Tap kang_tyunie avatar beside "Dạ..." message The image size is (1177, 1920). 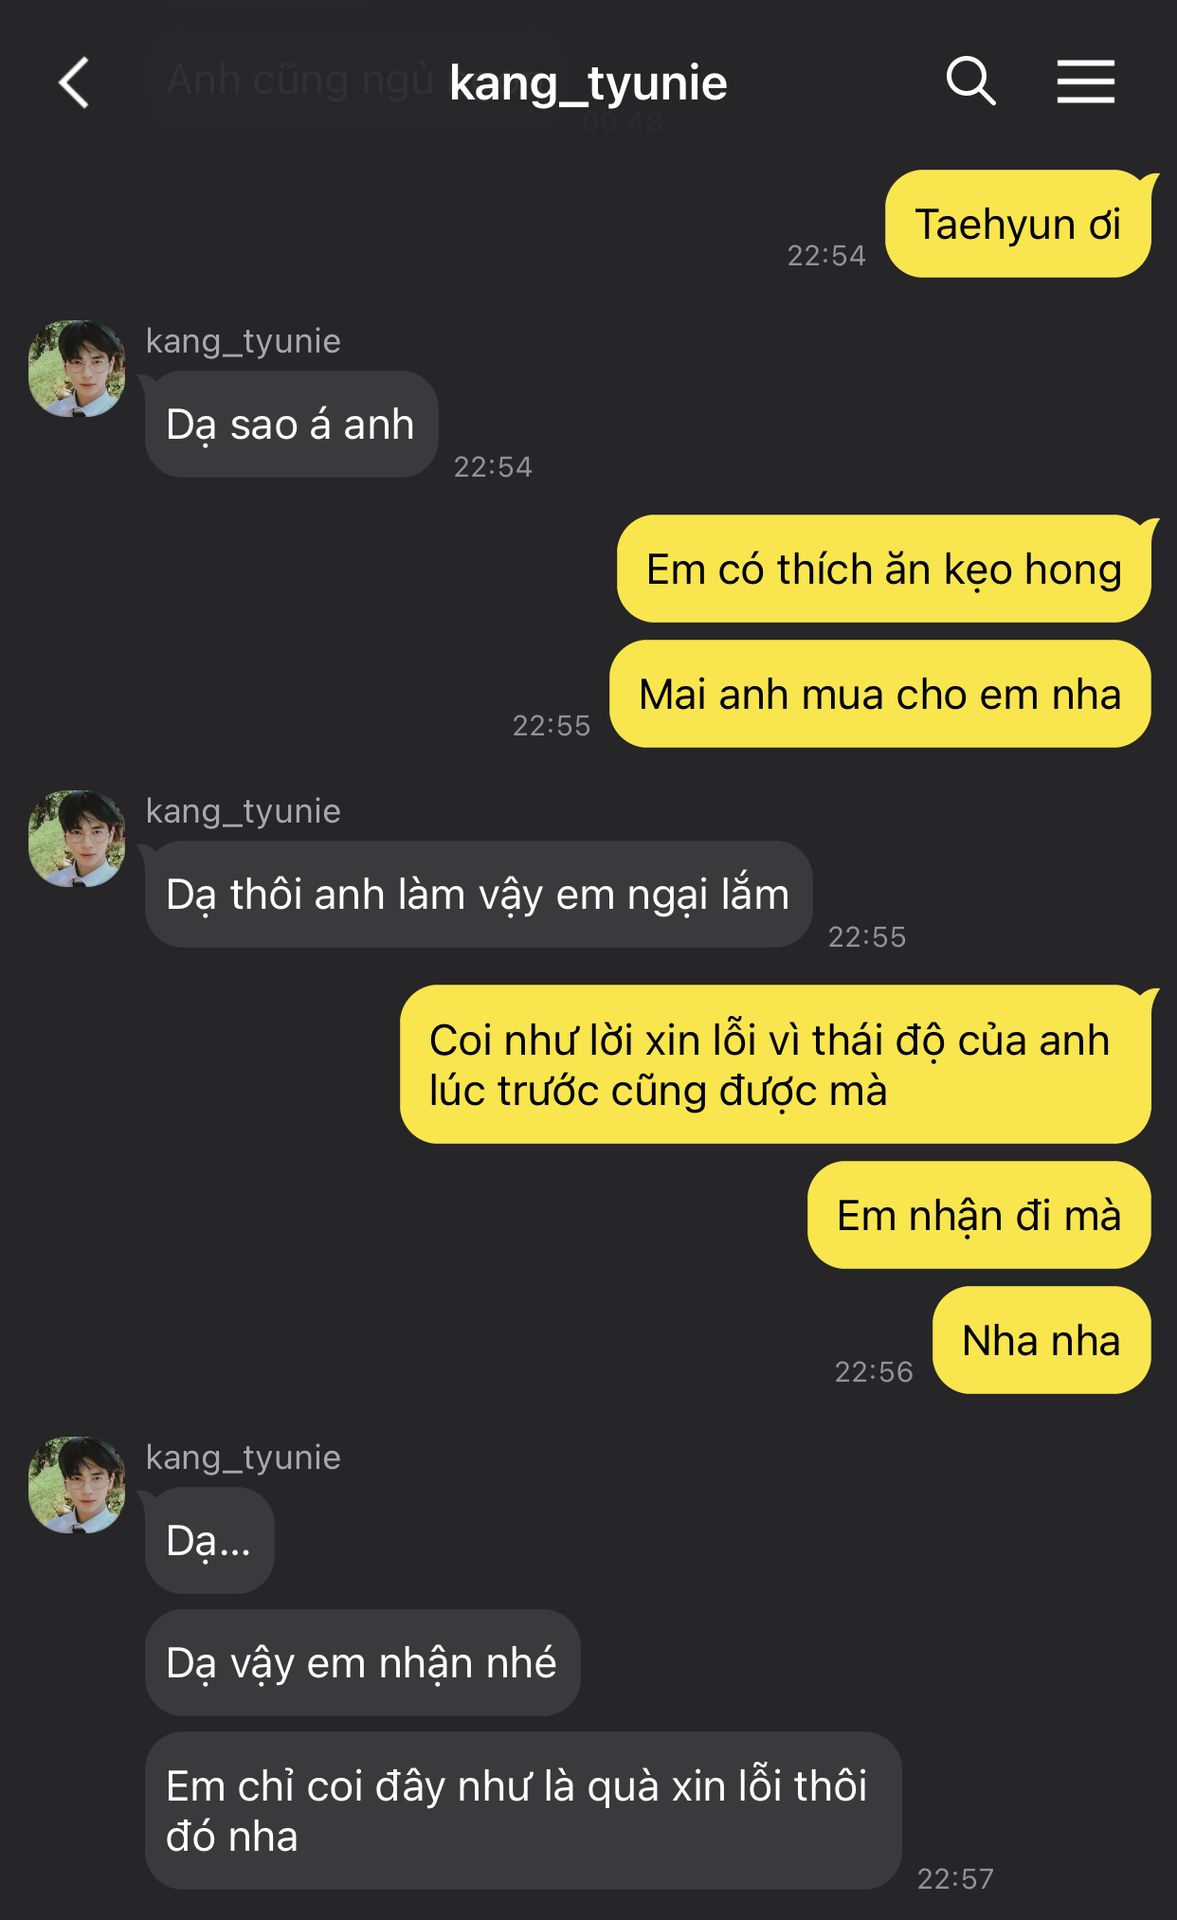[x=77, y=1484]
